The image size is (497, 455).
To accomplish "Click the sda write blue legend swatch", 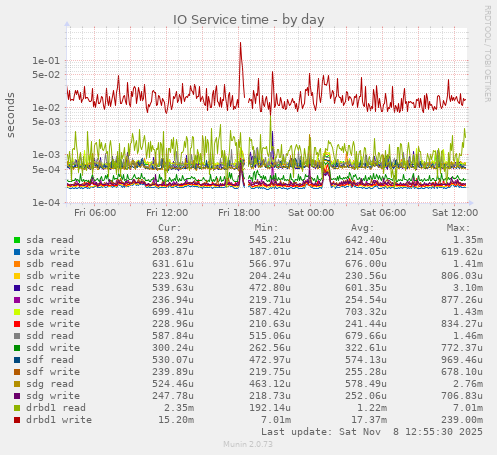I will 17,252.
